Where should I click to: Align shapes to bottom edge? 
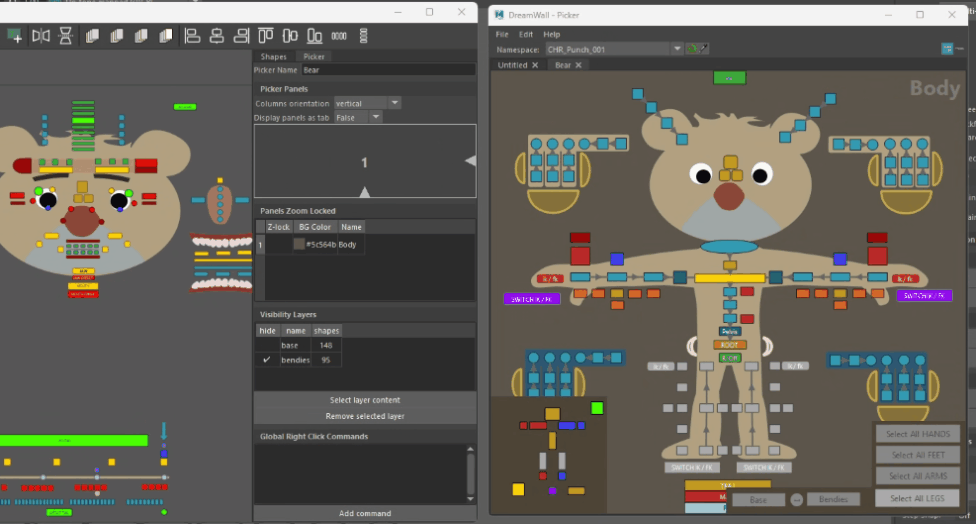pos(315,36)
